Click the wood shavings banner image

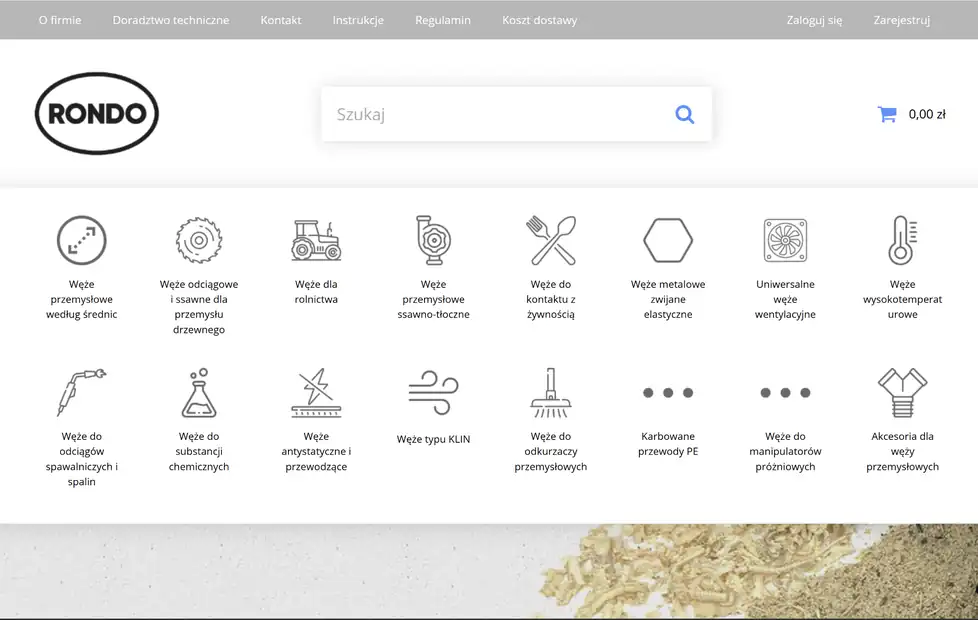pos(489,571)
